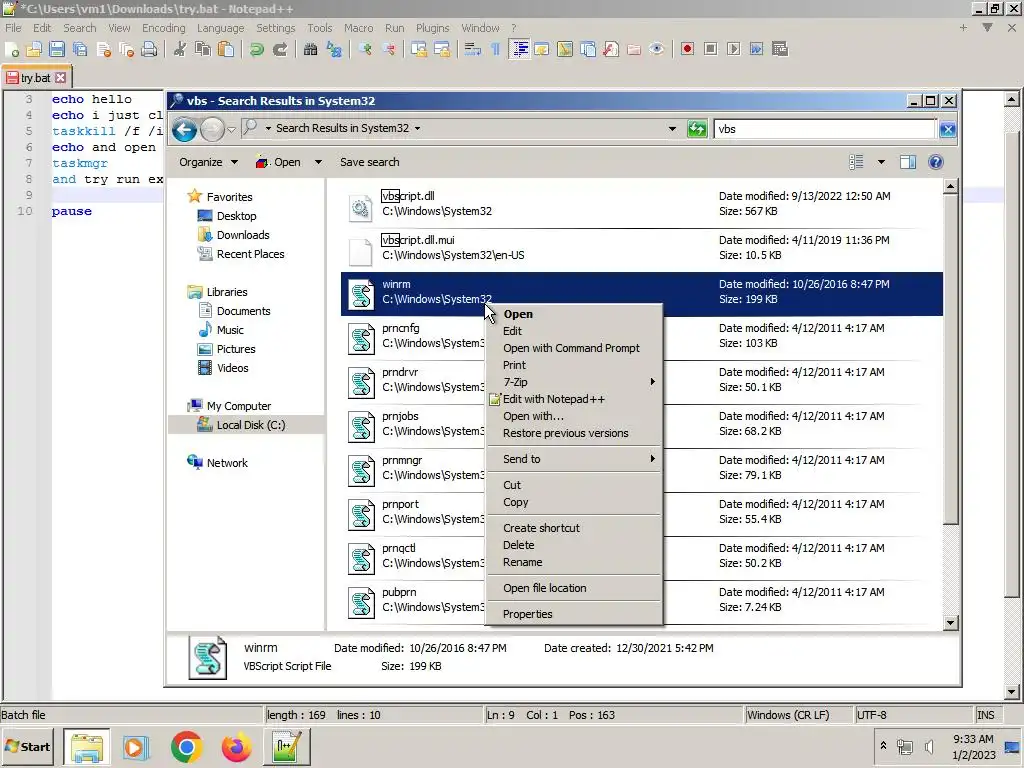Click Zoom In icon in Notepad++
This screenshot has height=768, width=1024.
[x=365, y=50]
